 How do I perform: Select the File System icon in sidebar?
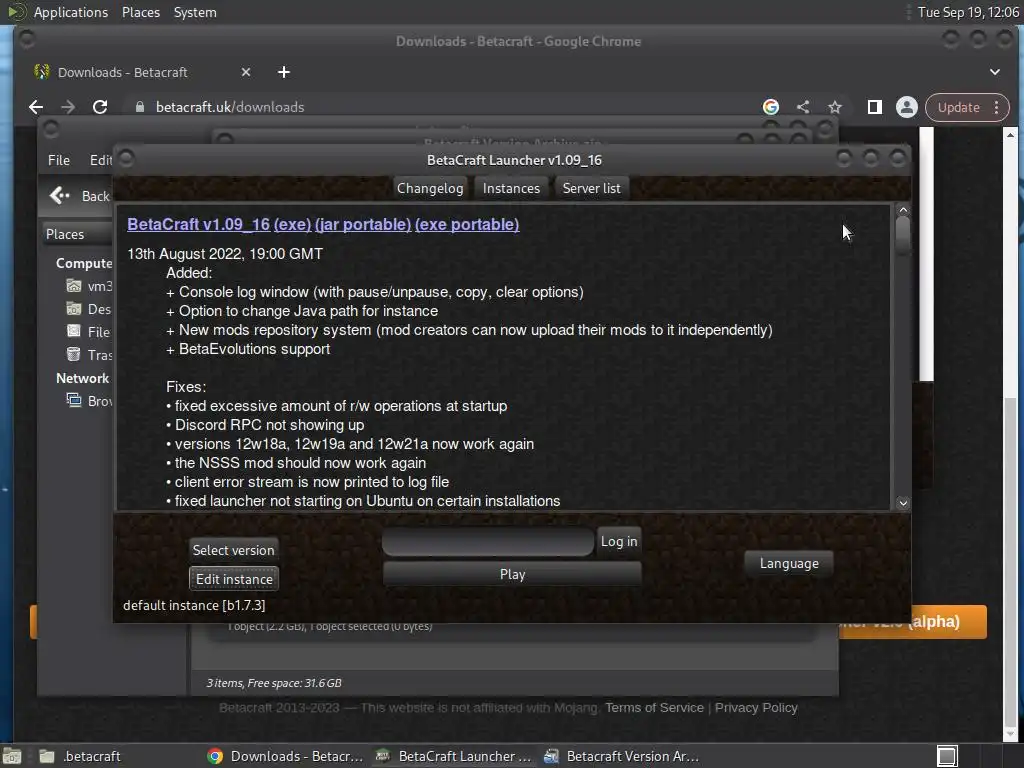(x=74, y=331)
